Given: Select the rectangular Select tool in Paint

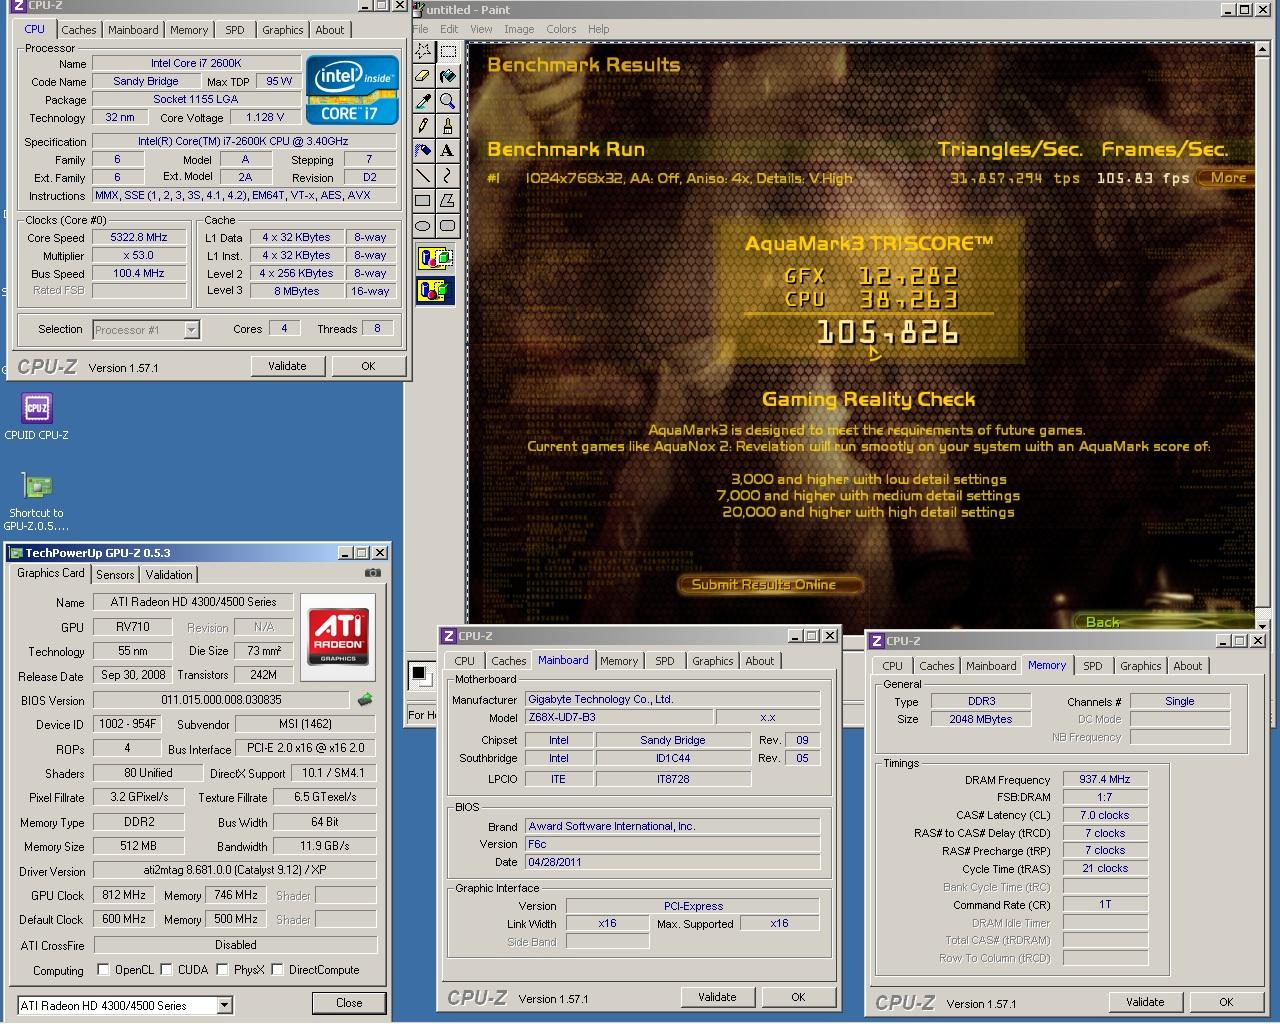Looking at the screenshot, I should pos(447,51).
